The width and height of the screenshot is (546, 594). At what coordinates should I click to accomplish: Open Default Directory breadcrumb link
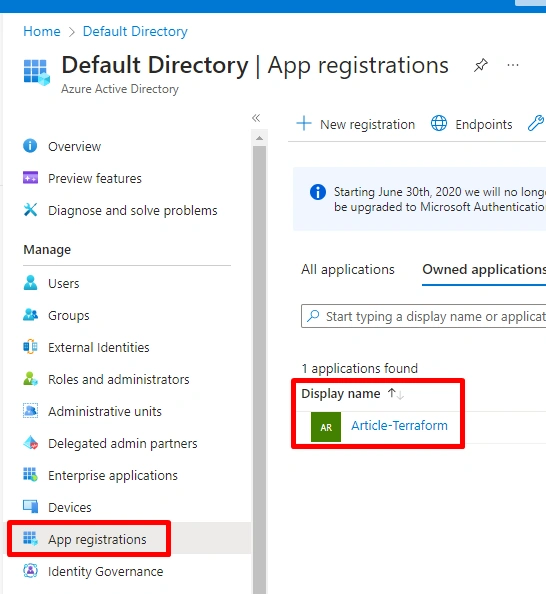[x=135, y=31]
